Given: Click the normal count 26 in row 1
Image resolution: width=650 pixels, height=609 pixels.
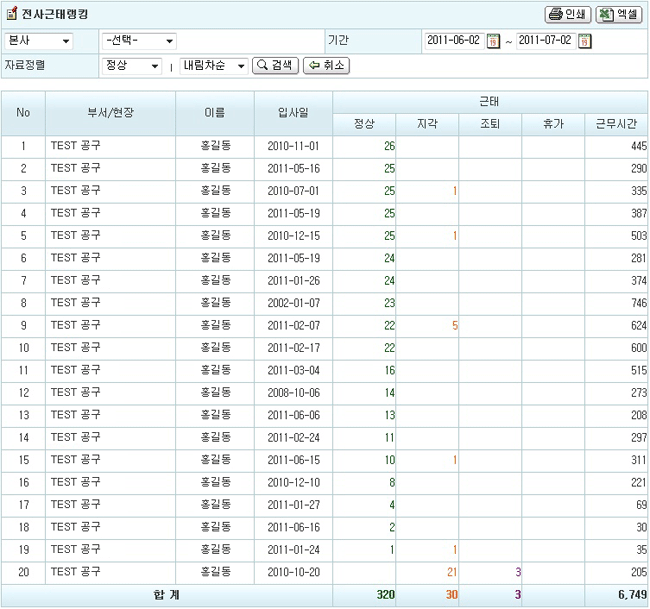Looking at the screenshot, I should (389, 146).
